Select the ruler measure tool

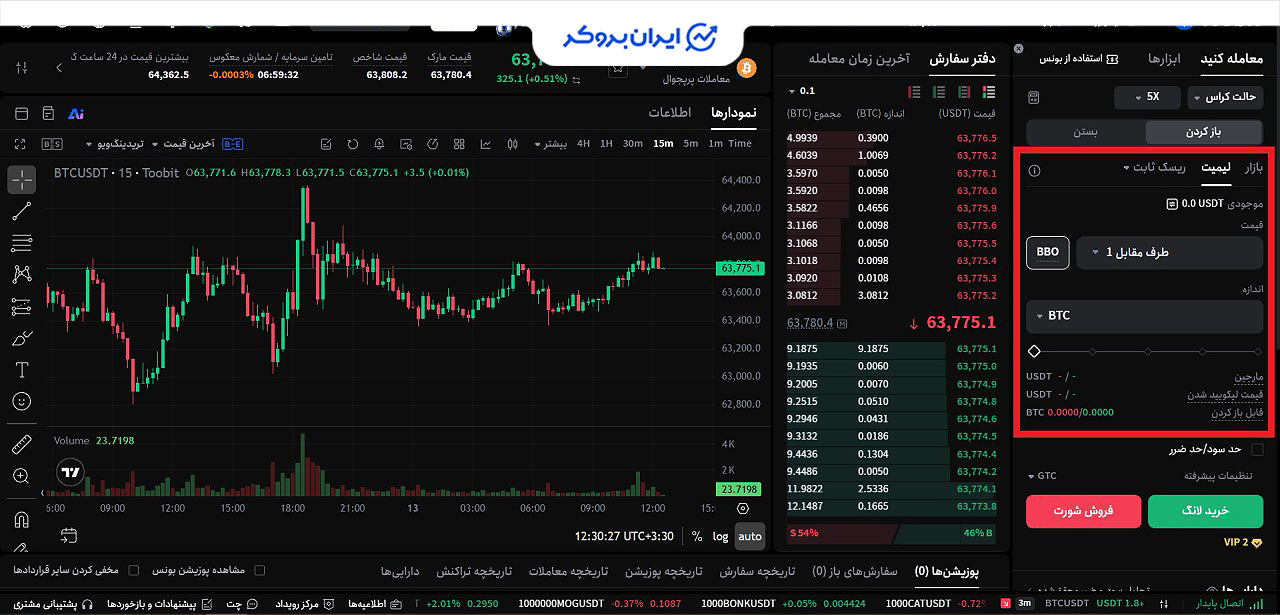[x=22, y=444]
